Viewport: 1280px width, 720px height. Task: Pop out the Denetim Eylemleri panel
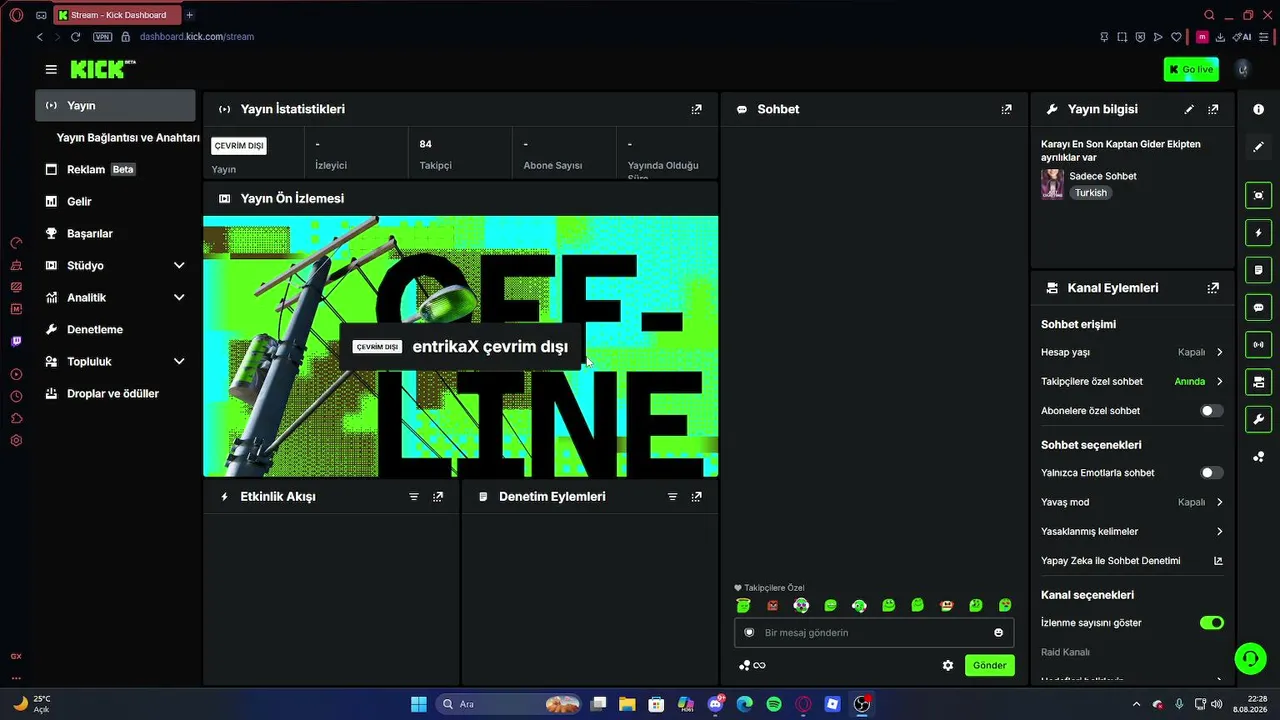point(696,497)
